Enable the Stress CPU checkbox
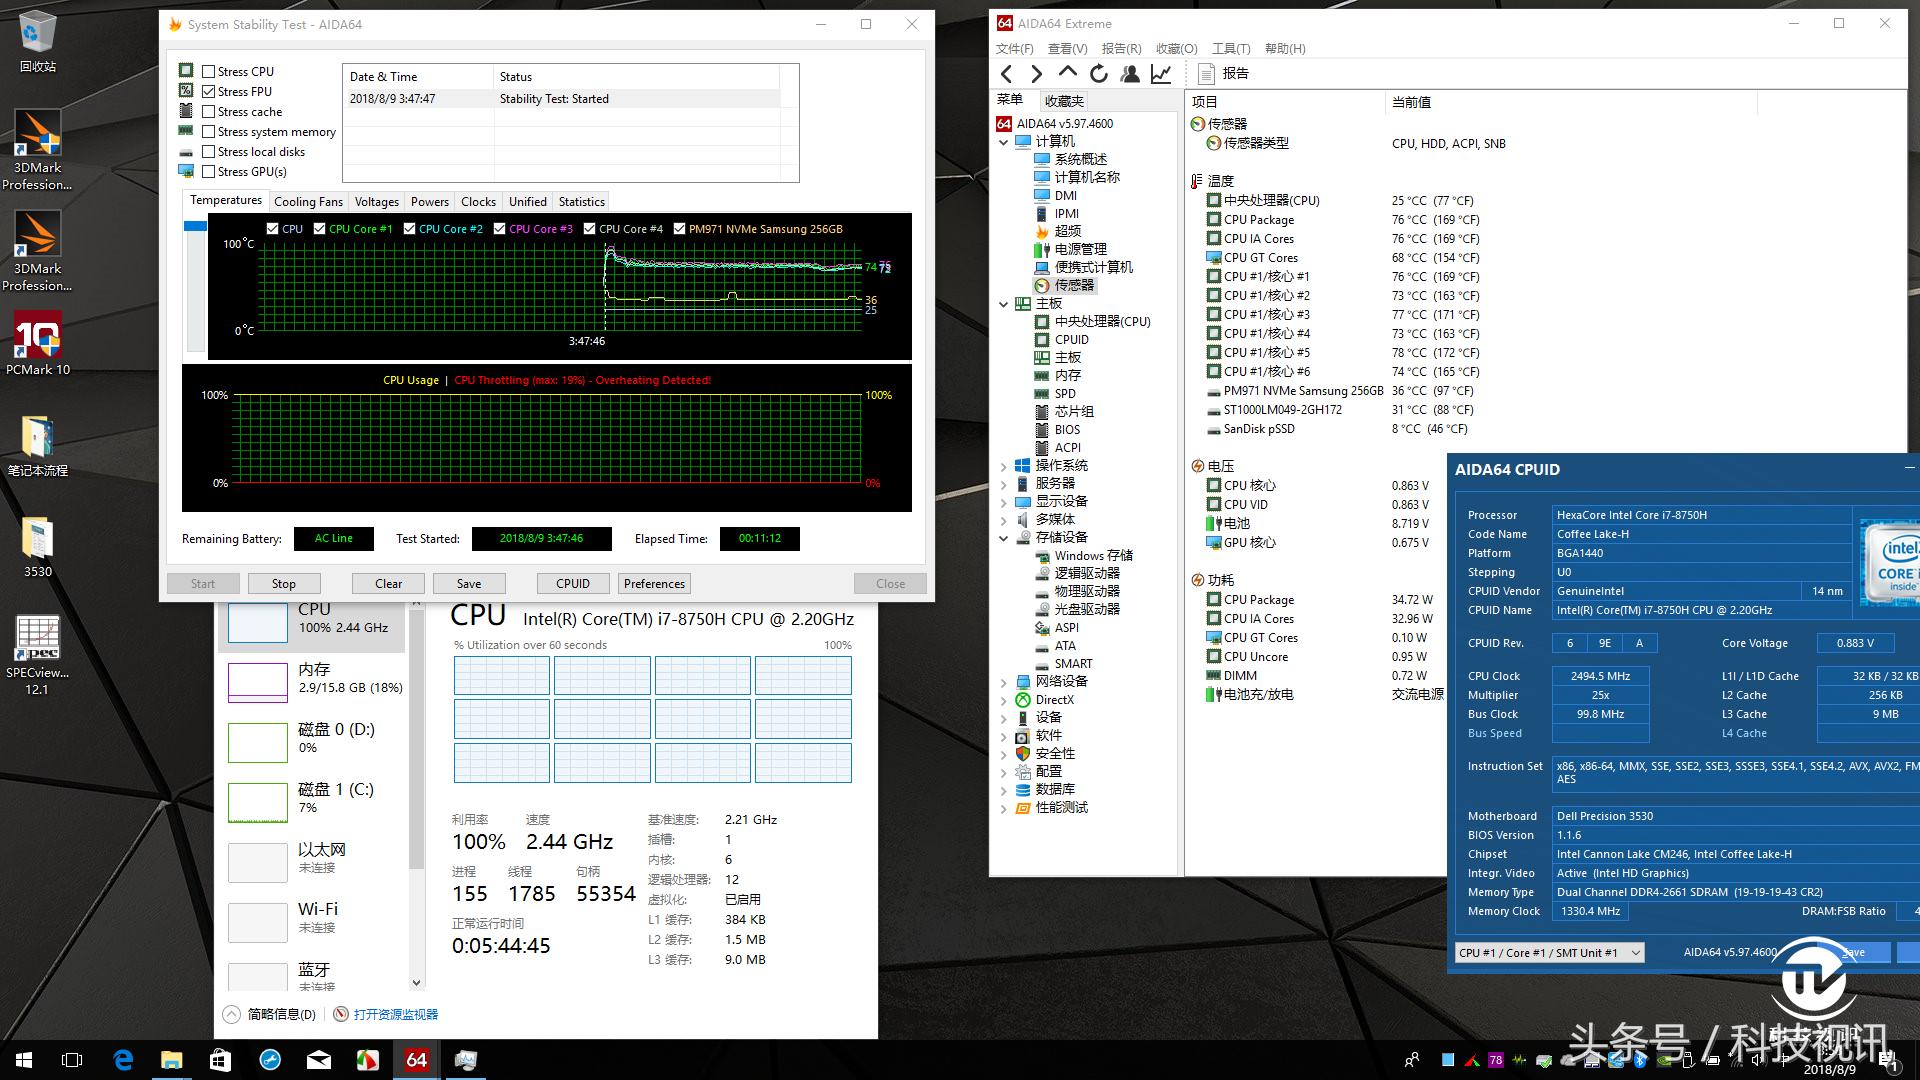The image size is (1920, 1080). point(208,71)
